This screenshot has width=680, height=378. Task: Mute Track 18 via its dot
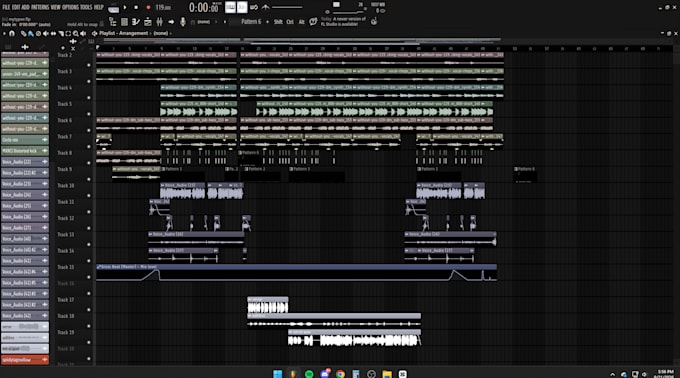pyautogui.click(x=89, y=326)
